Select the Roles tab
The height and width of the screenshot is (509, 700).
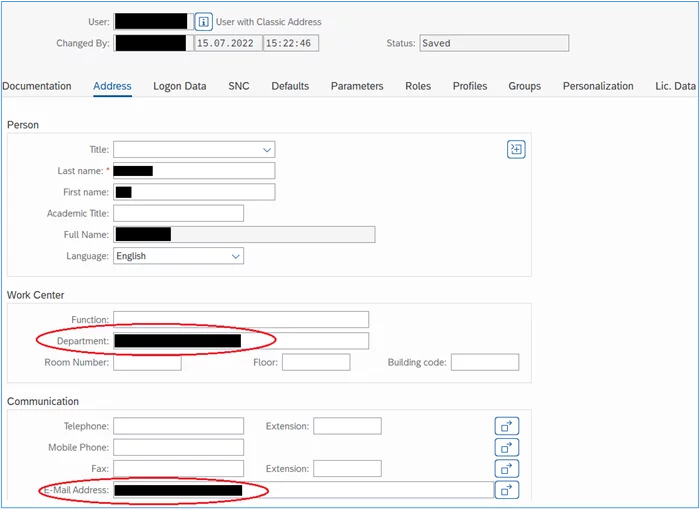pyautogui.click(x=418, y=86)
